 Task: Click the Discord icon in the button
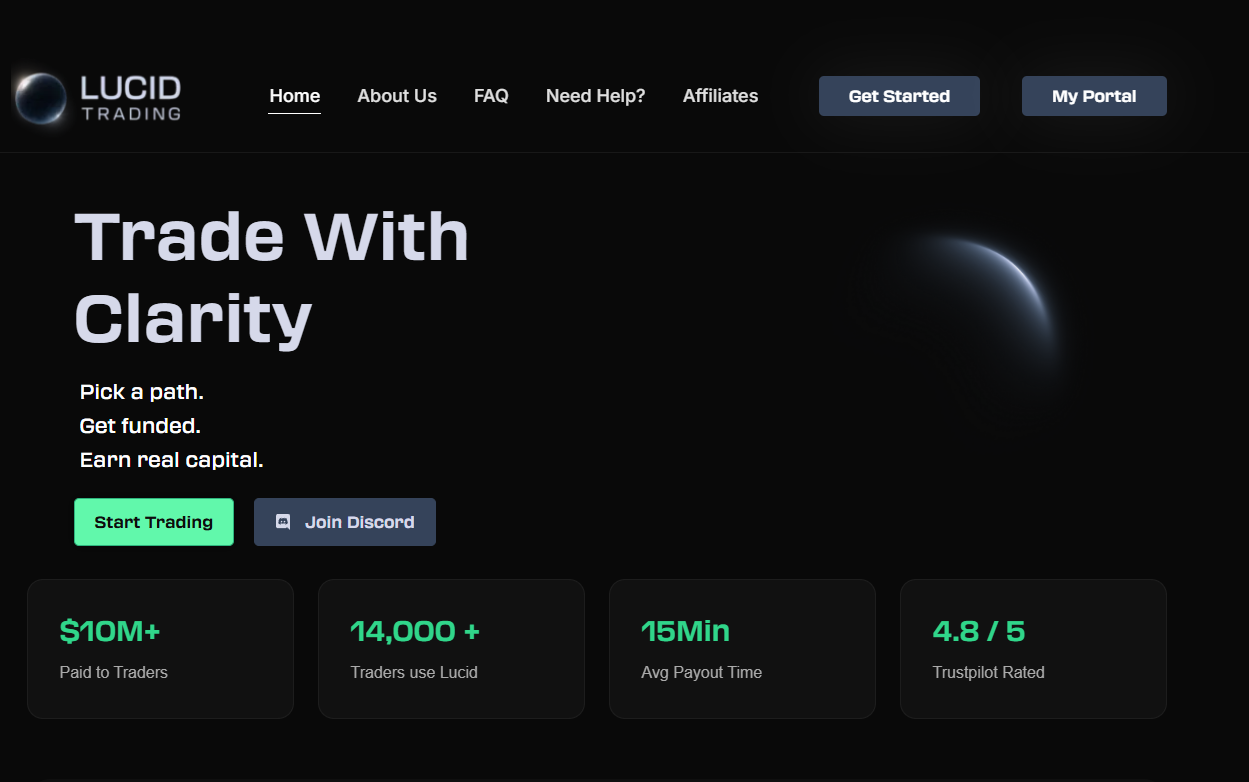(x=283, y=522)
